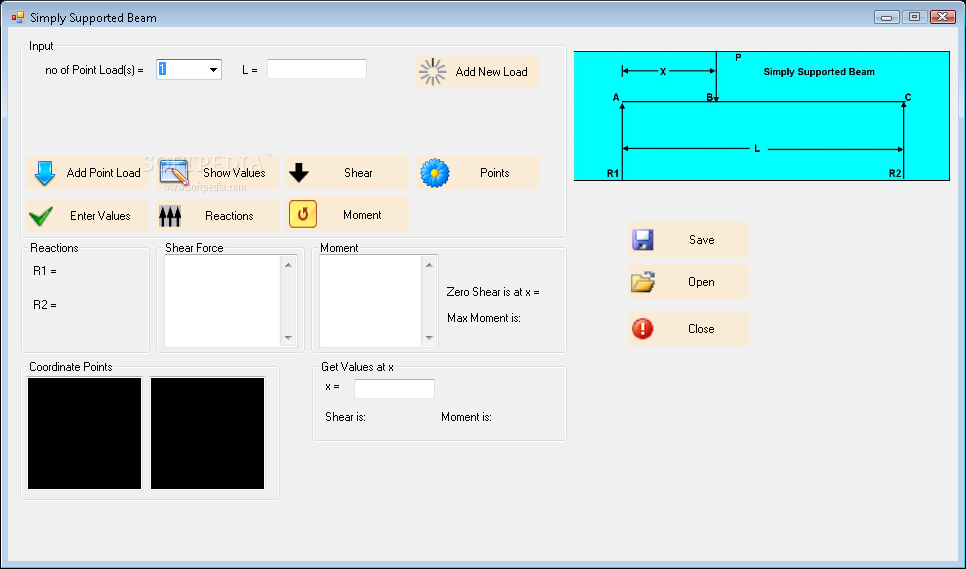Click the 'Zero Shear is at x =' text
Screen dimensions: 966x569
(x=493, y=292)
